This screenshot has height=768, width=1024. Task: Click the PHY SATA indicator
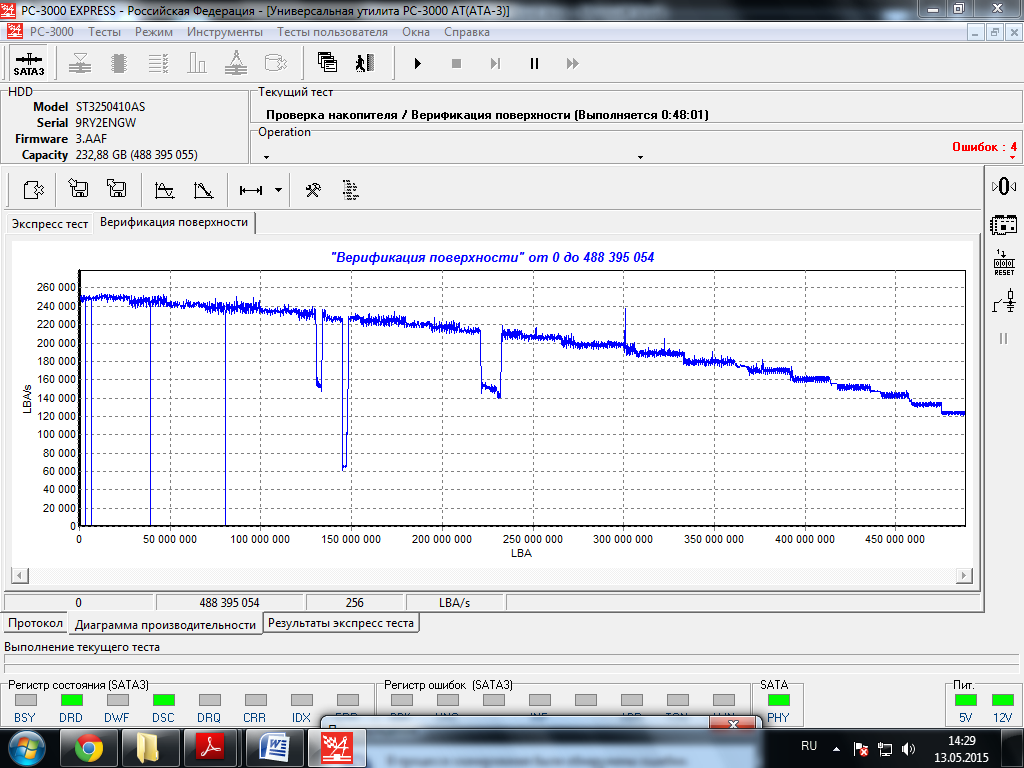(778, 700)
